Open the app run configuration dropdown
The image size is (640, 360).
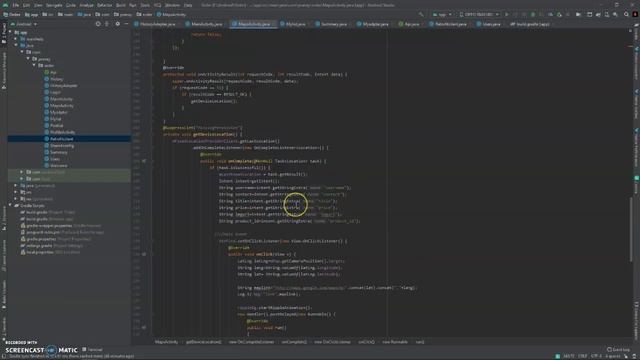pos(442,14)
